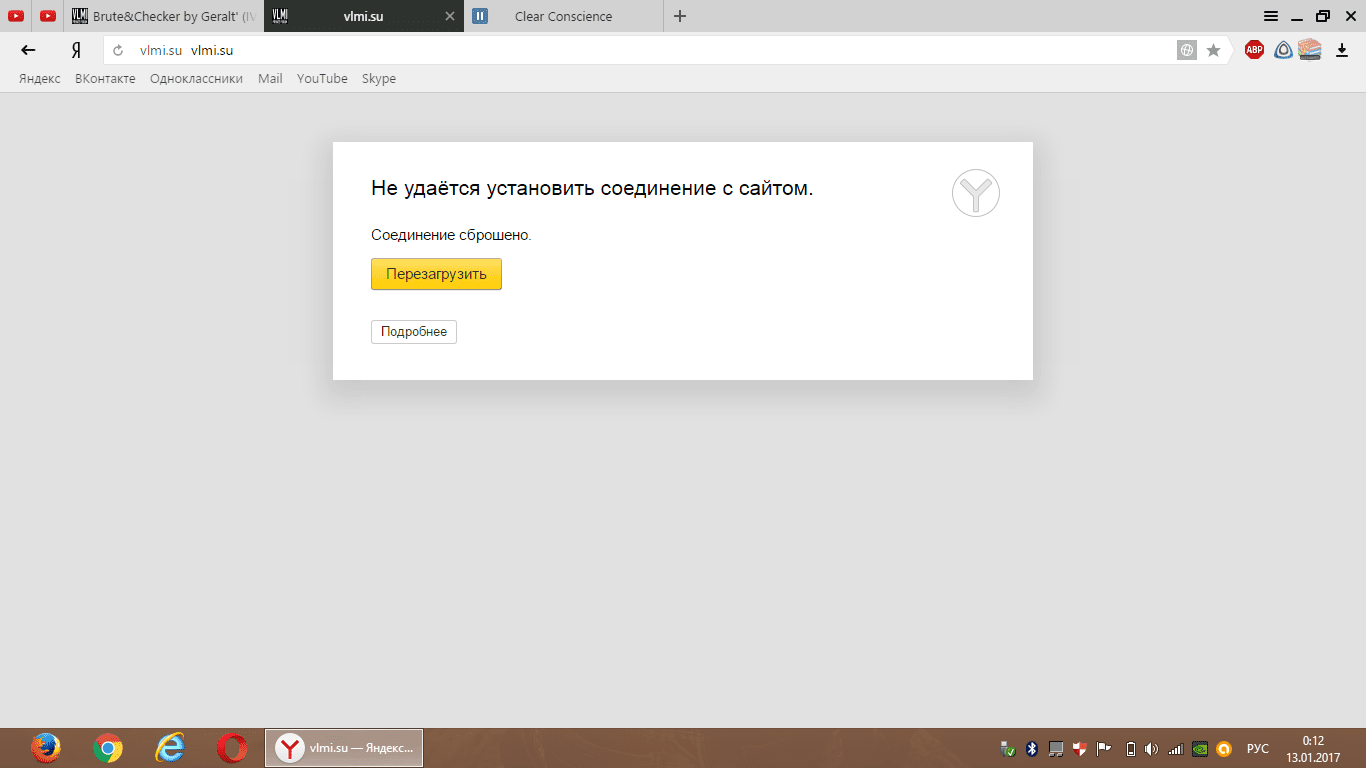Switch to Brute&Checker by Geralt tab

tap(165, 16)
